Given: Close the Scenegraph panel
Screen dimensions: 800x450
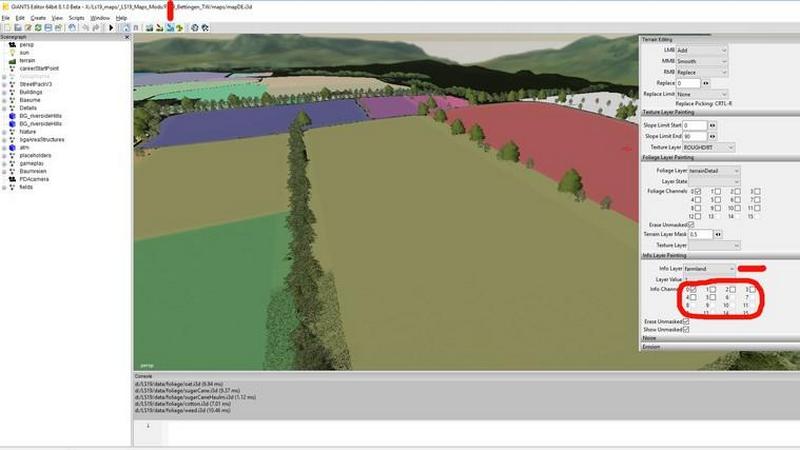Looking at the screenshot, I should click(128, 36).
